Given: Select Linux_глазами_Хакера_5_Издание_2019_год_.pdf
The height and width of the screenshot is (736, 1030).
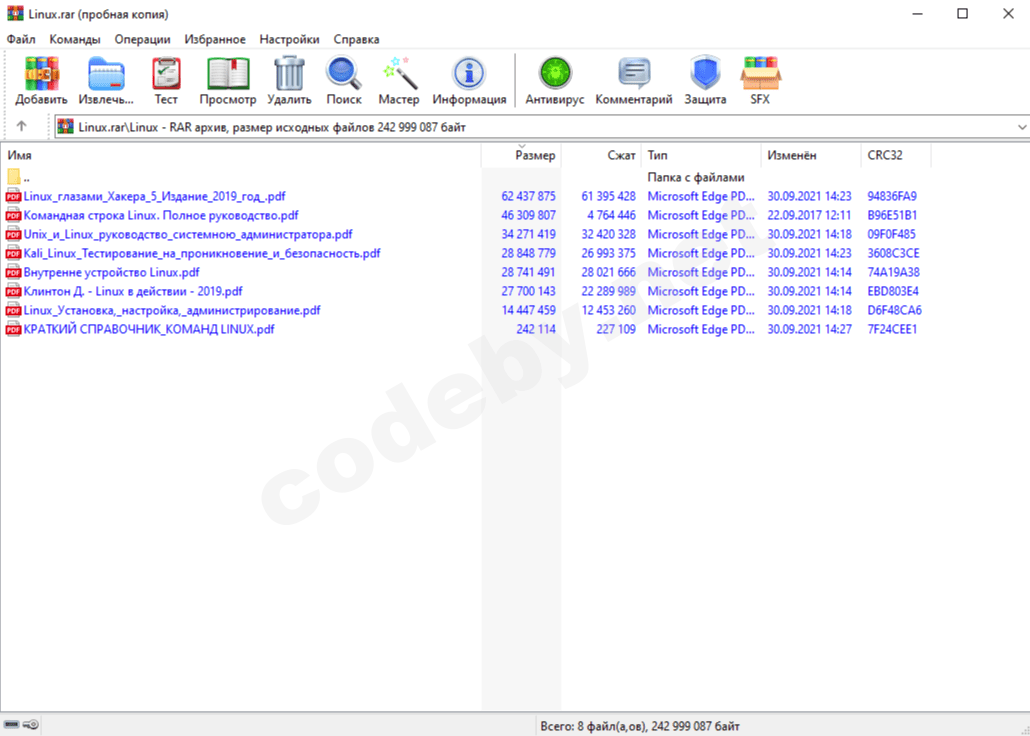Looking at the screenshot, I should pos(154,196).
